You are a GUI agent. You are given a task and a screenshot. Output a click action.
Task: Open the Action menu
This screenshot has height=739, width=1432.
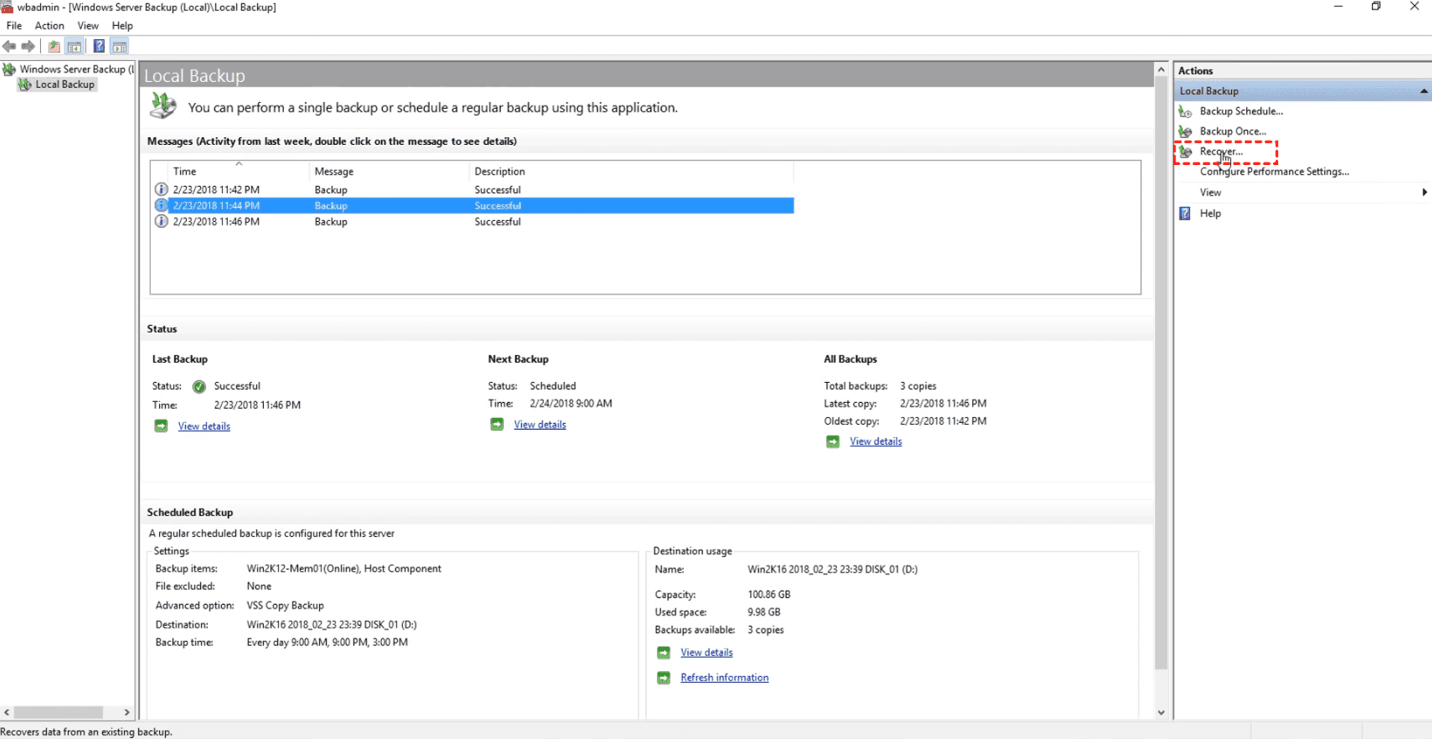coord(49,26)
